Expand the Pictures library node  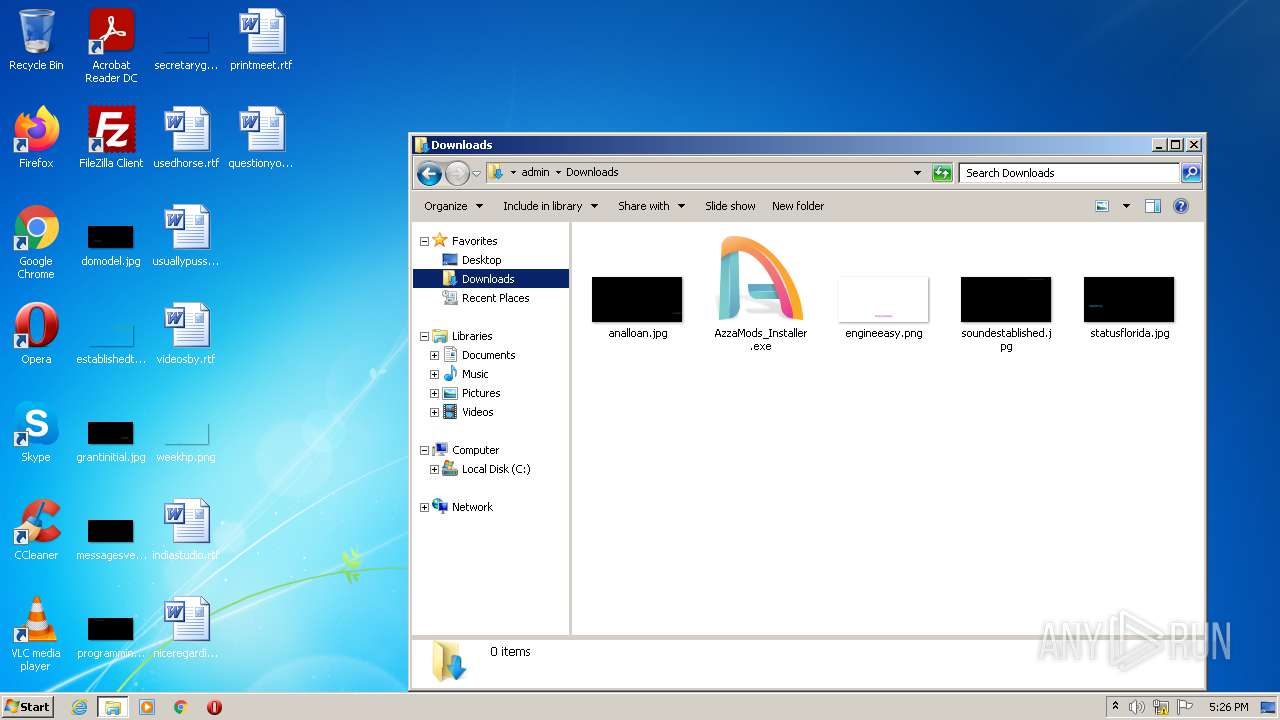click(434, 393)
